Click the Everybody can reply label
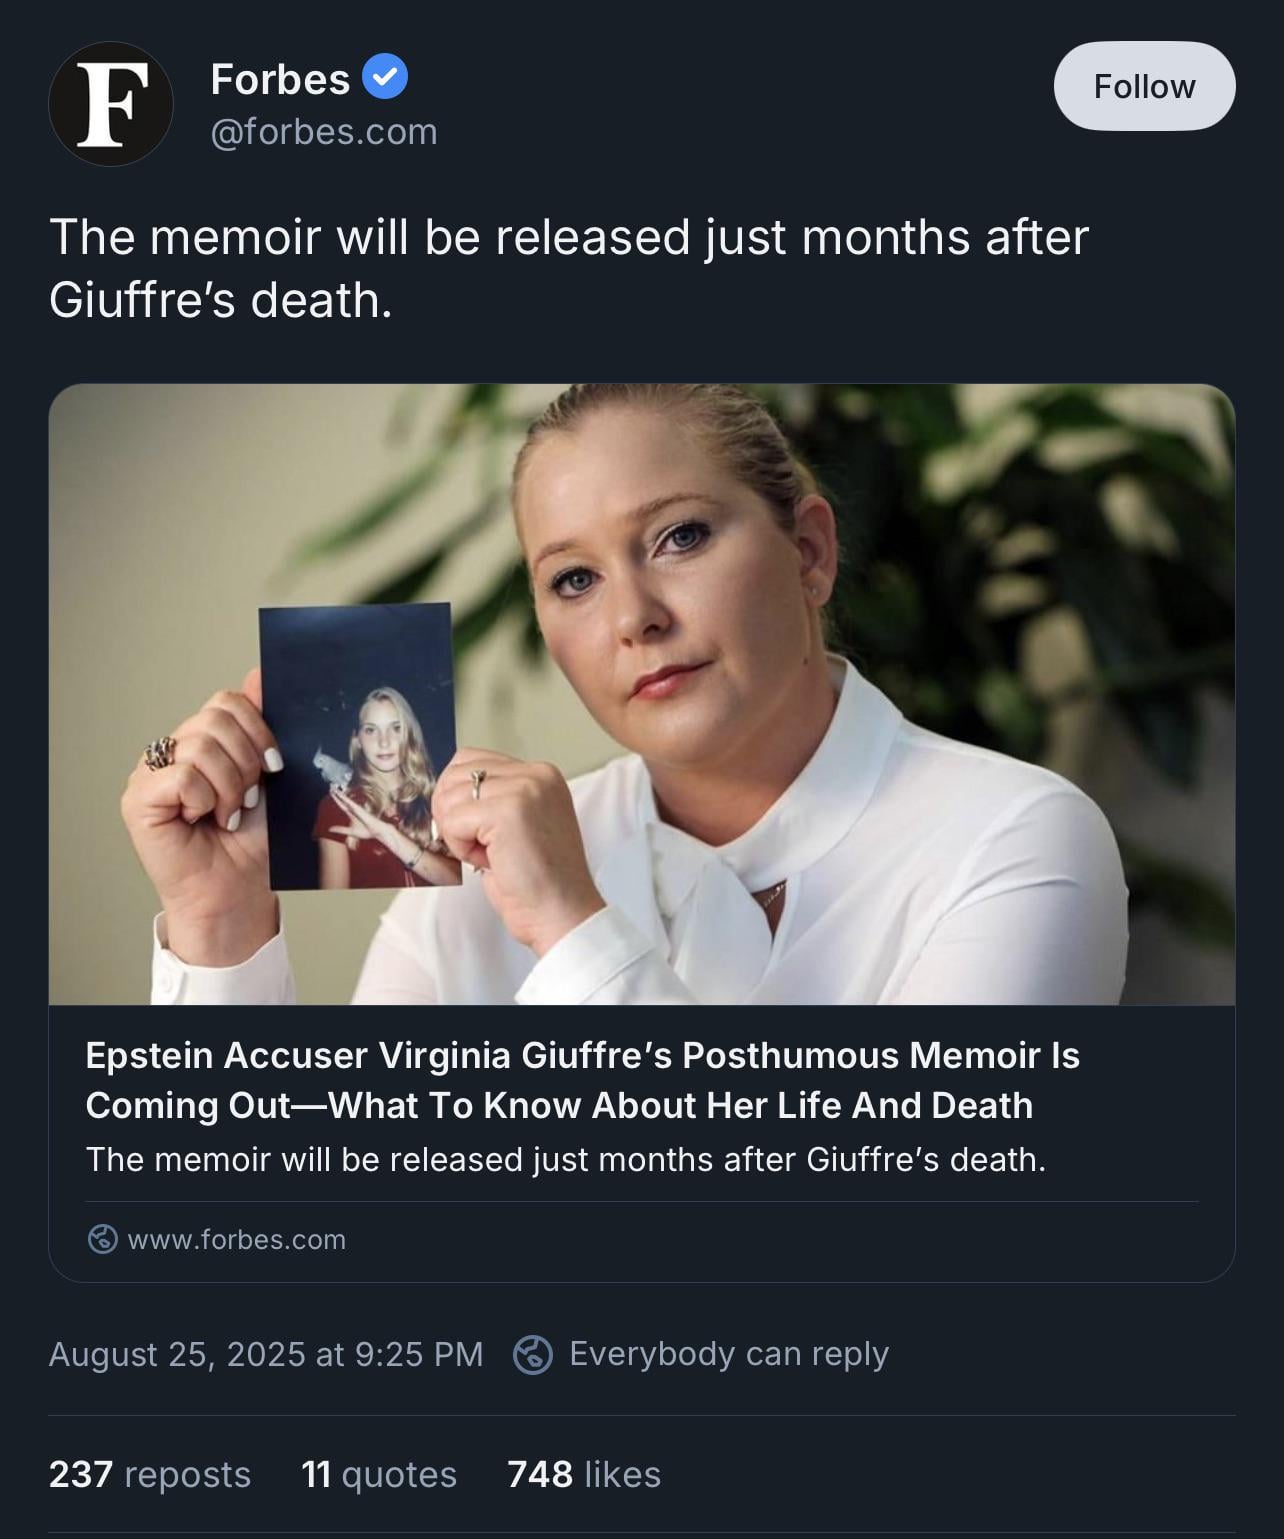Viewport: 1284px width, 1539px height. tap(729, 1354)
